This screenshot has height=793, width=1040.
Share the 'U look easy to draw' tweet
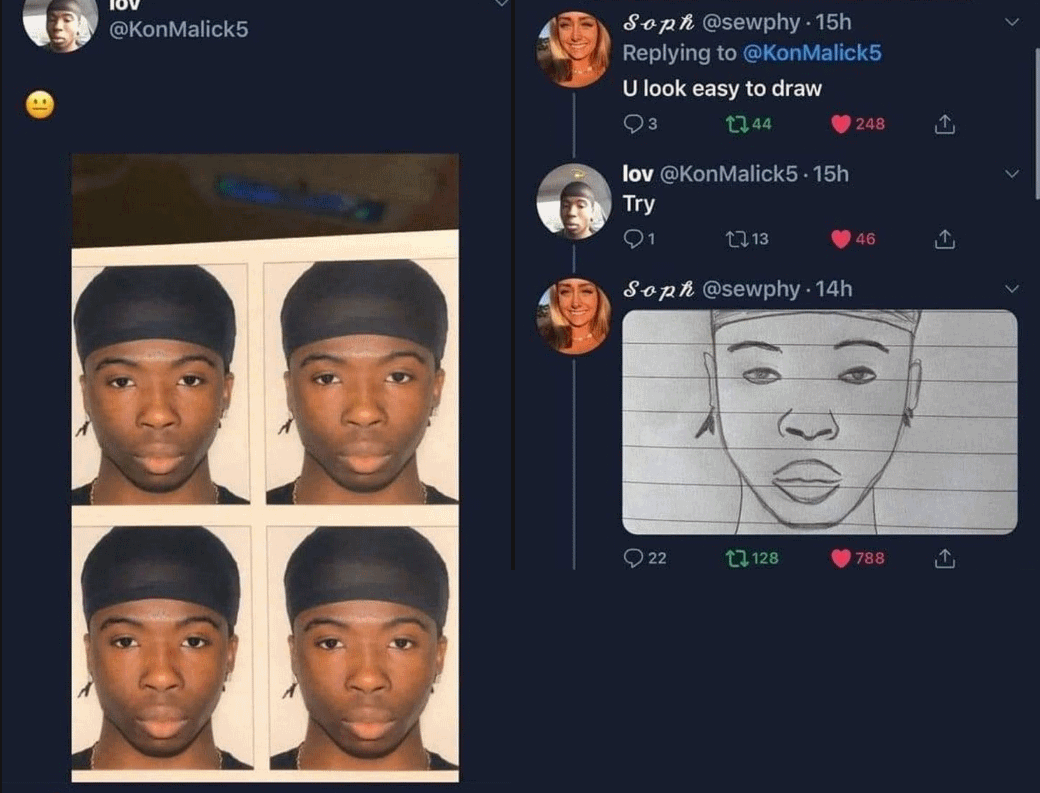(x=945, y=124)
